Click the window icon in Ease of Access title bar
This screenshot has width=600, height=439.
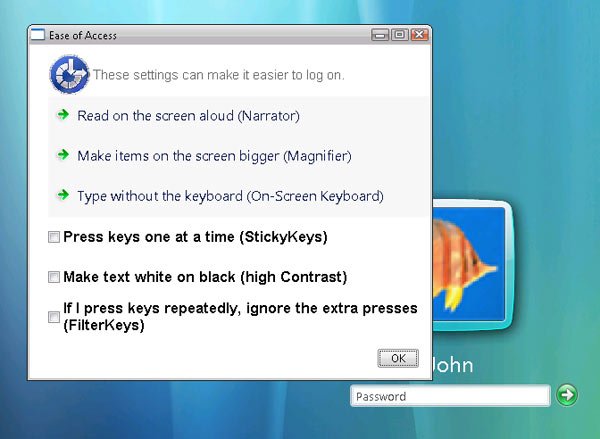(38, 34)
